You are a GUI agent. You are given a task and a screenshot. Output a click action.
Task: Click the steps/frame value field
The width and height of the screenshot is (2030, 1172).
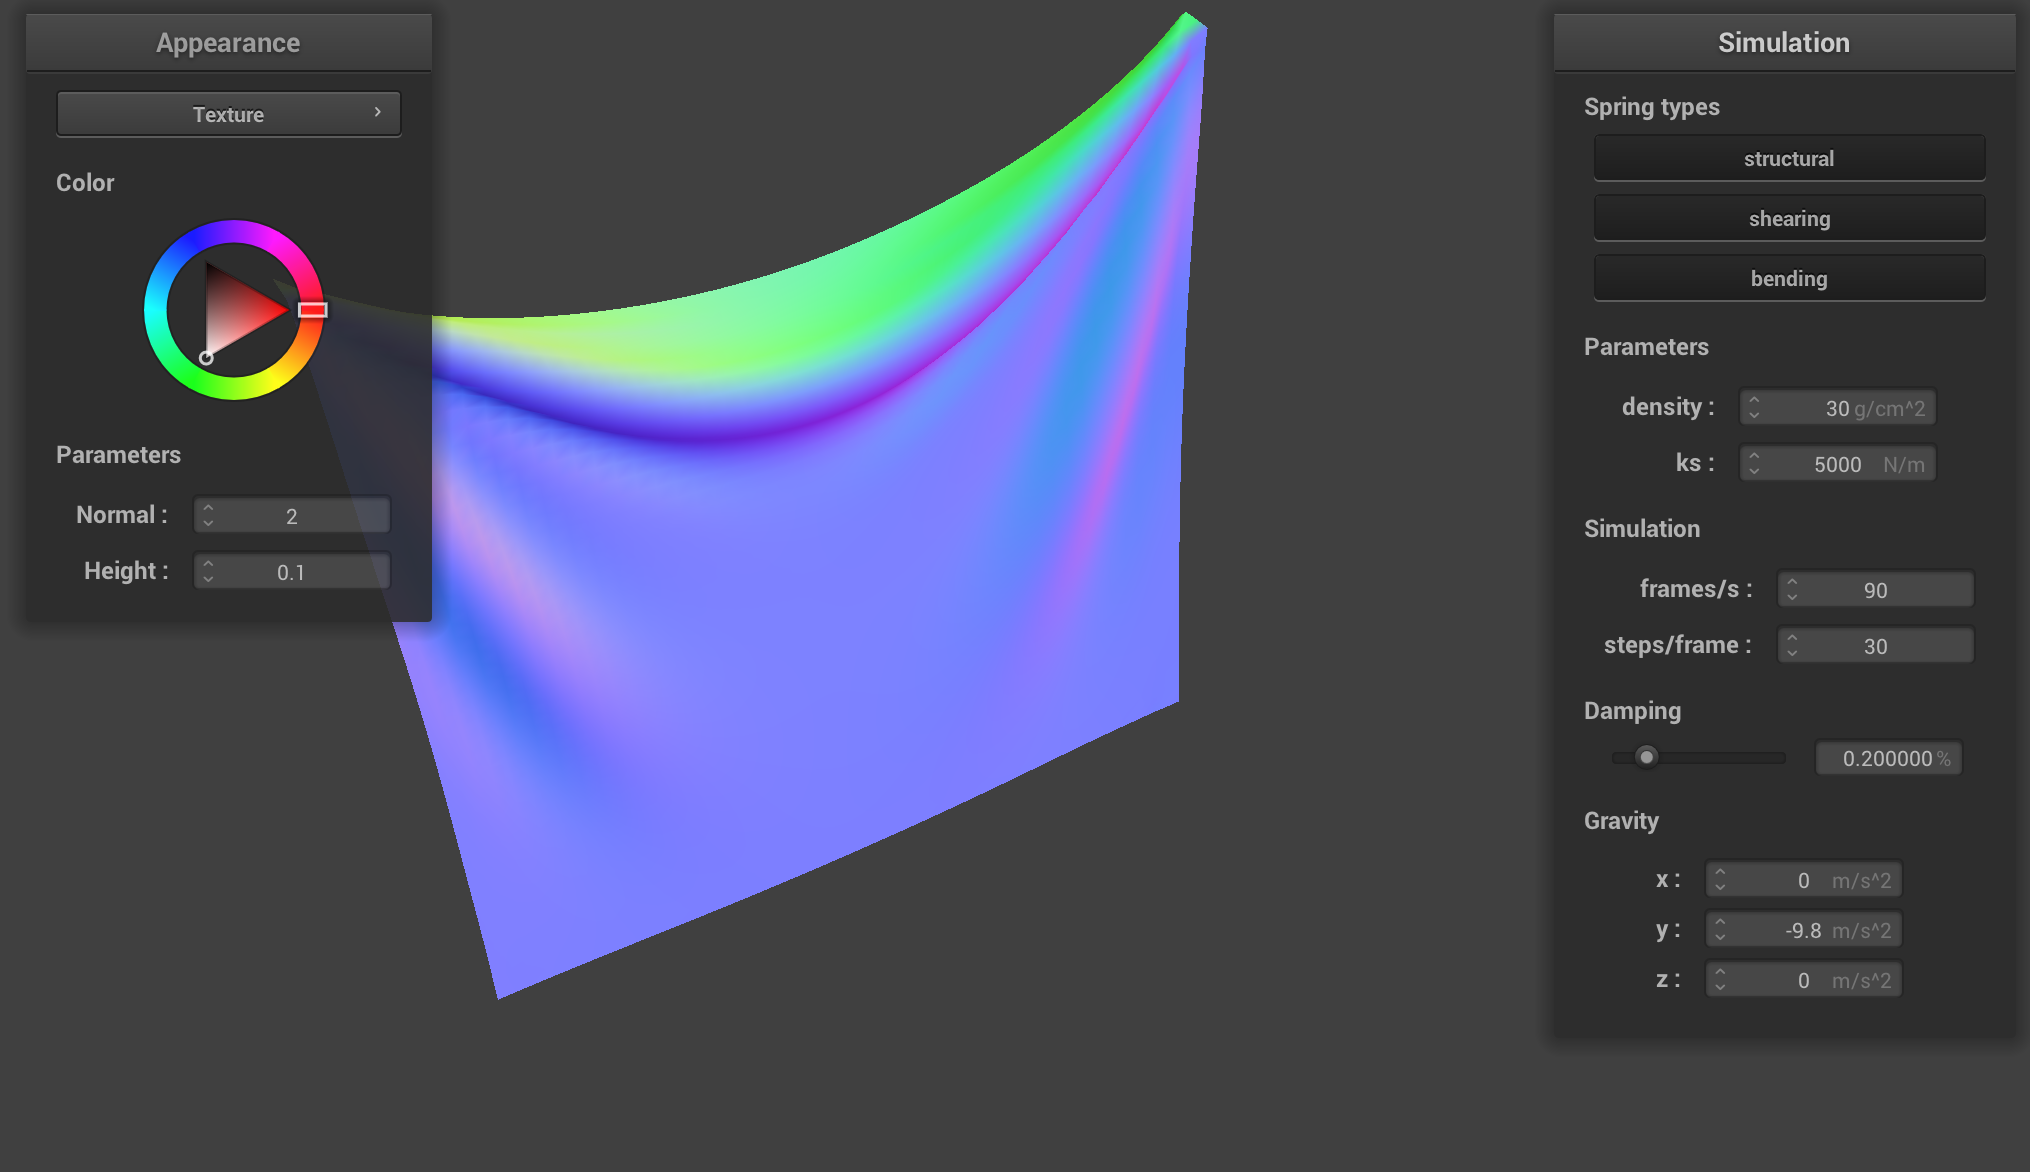(x=1876, y=645)
